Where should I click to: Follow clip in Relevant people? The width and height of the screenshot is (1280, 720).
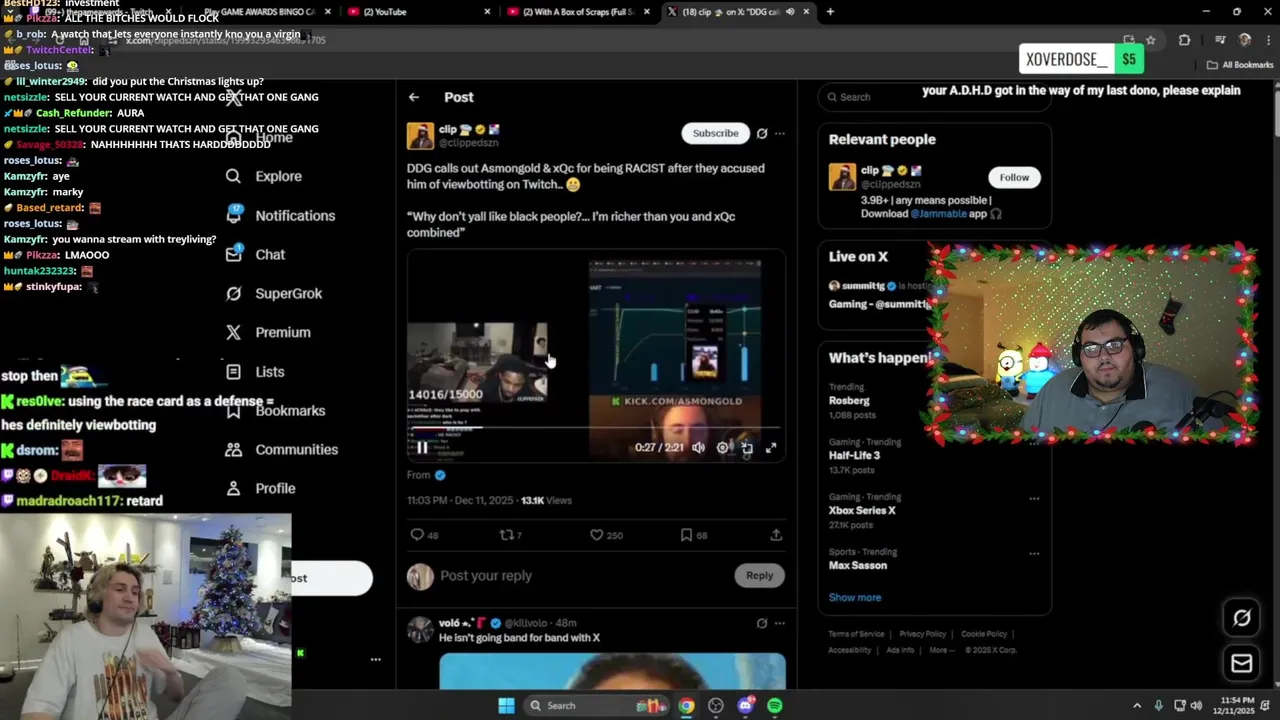click(x=1014, y=177)
